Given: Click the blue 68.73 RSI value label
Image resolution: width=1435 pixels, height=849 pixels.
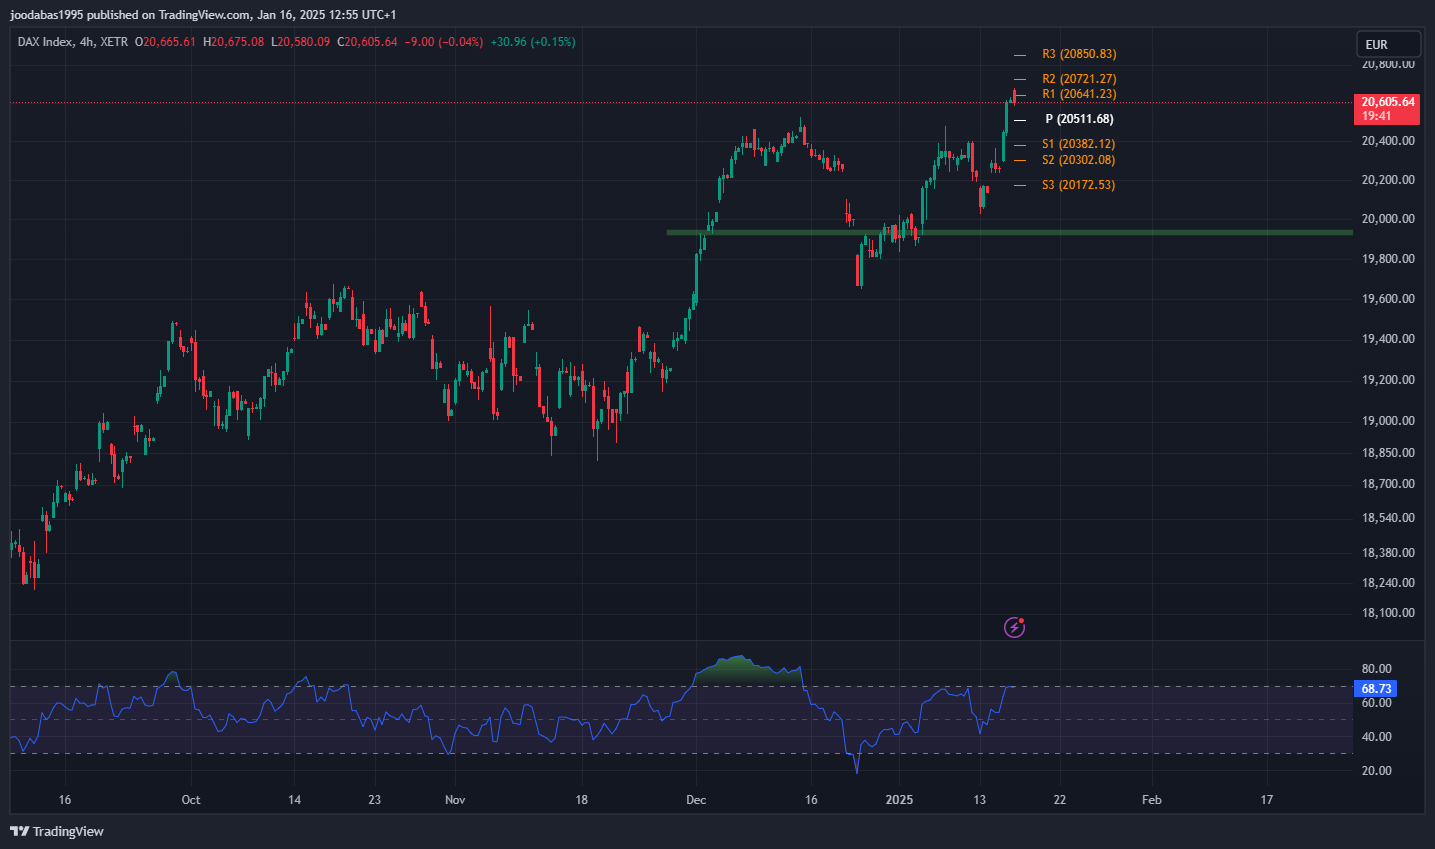Looking at the screenshot, I should click(x=1376, y=689).
